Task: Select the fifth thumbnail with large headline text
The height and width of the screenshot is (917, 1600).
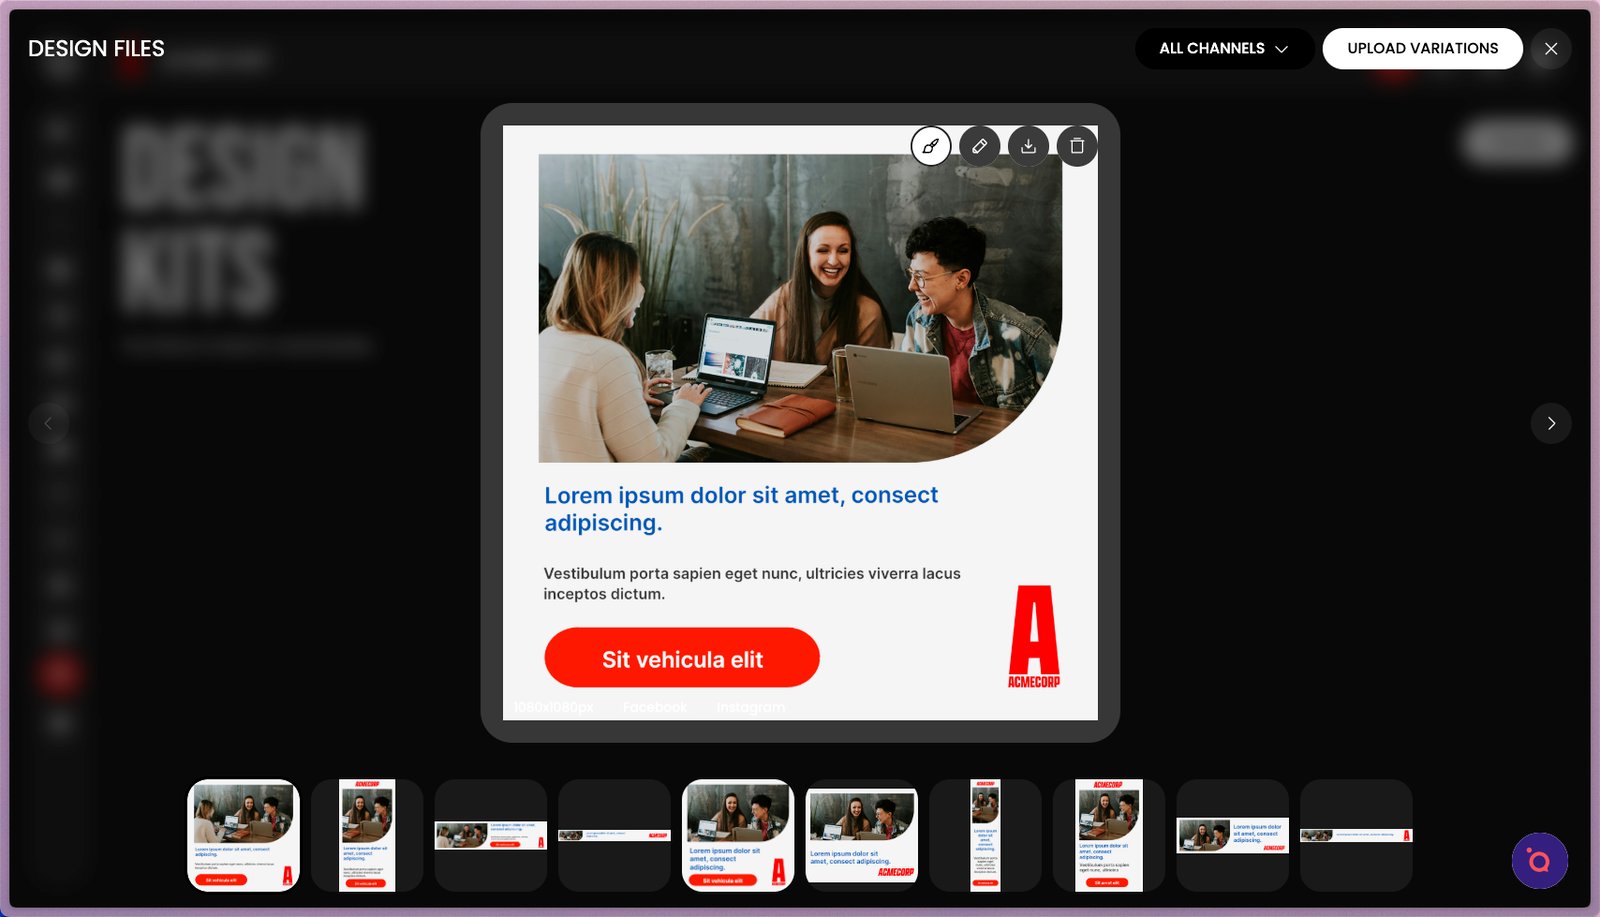Action: 738,835
